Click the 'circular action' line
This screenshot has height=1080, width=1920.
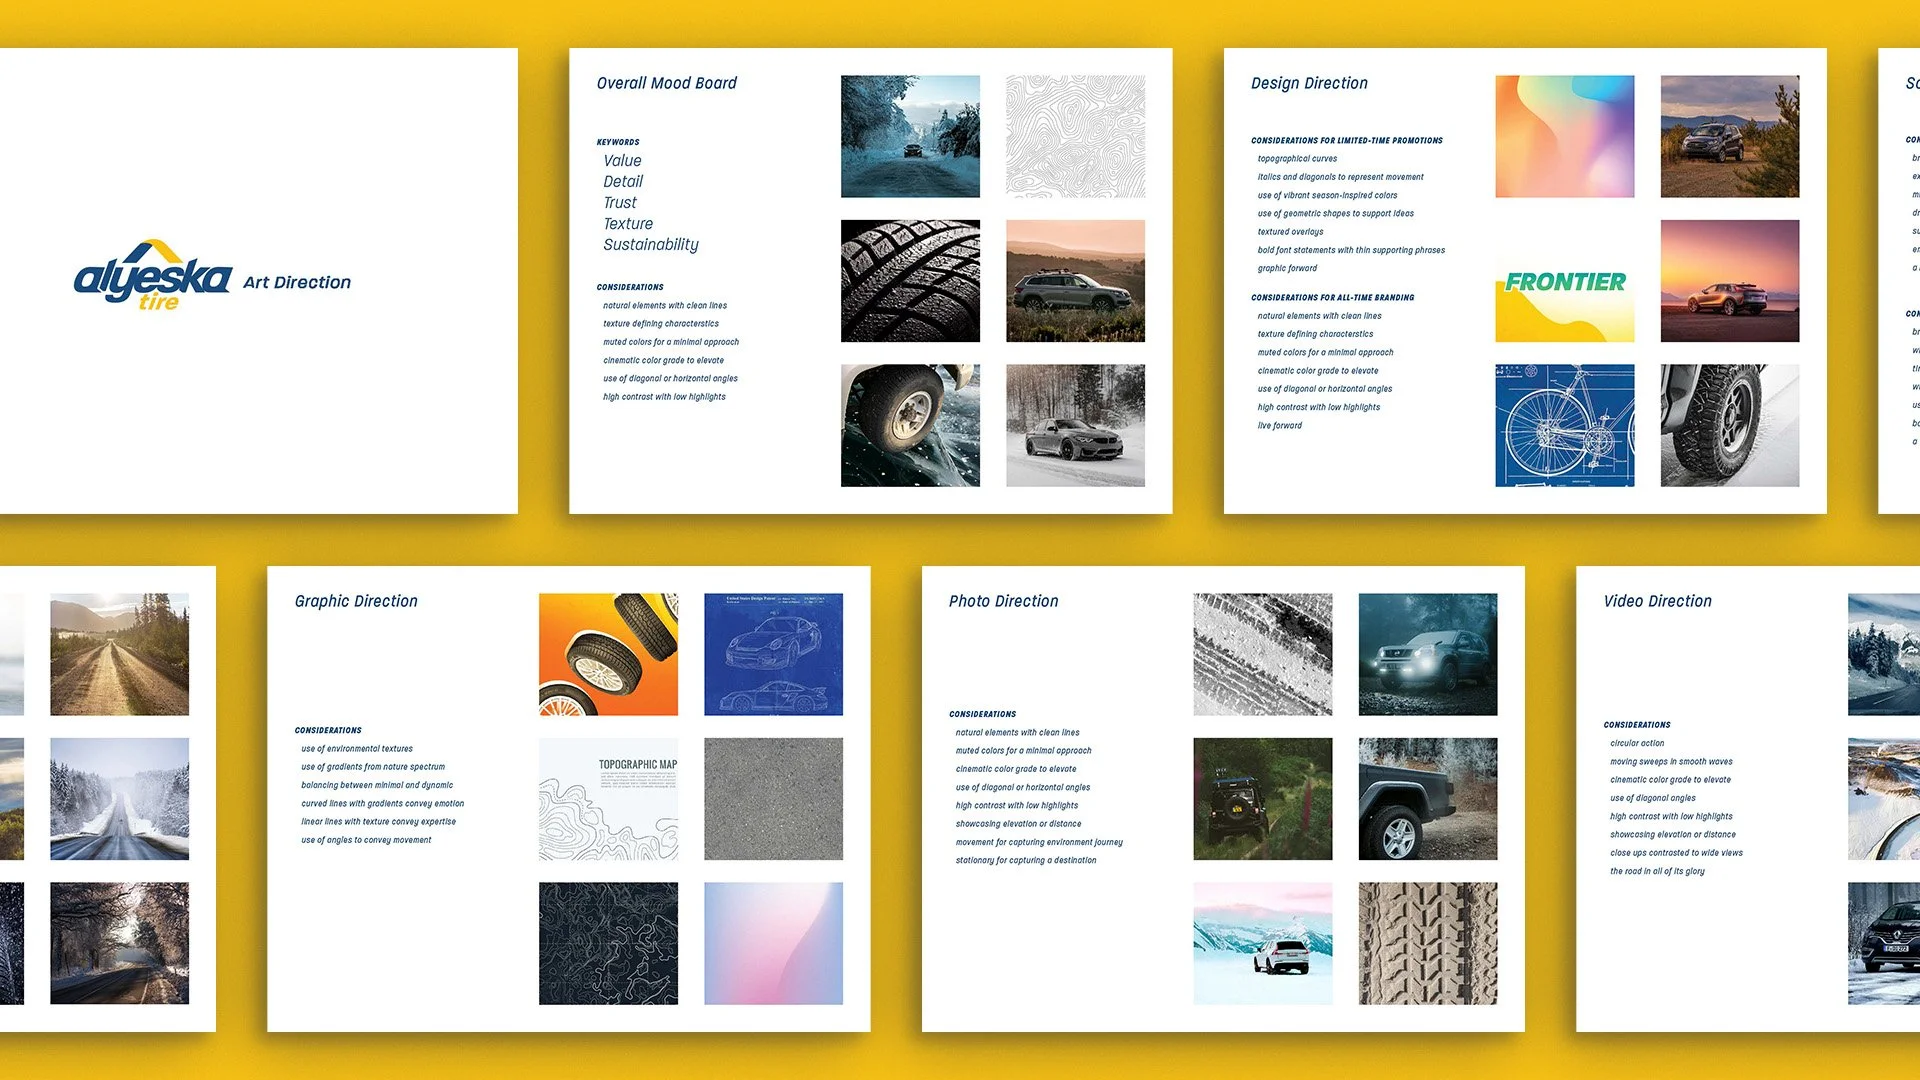click(1637, 744)
